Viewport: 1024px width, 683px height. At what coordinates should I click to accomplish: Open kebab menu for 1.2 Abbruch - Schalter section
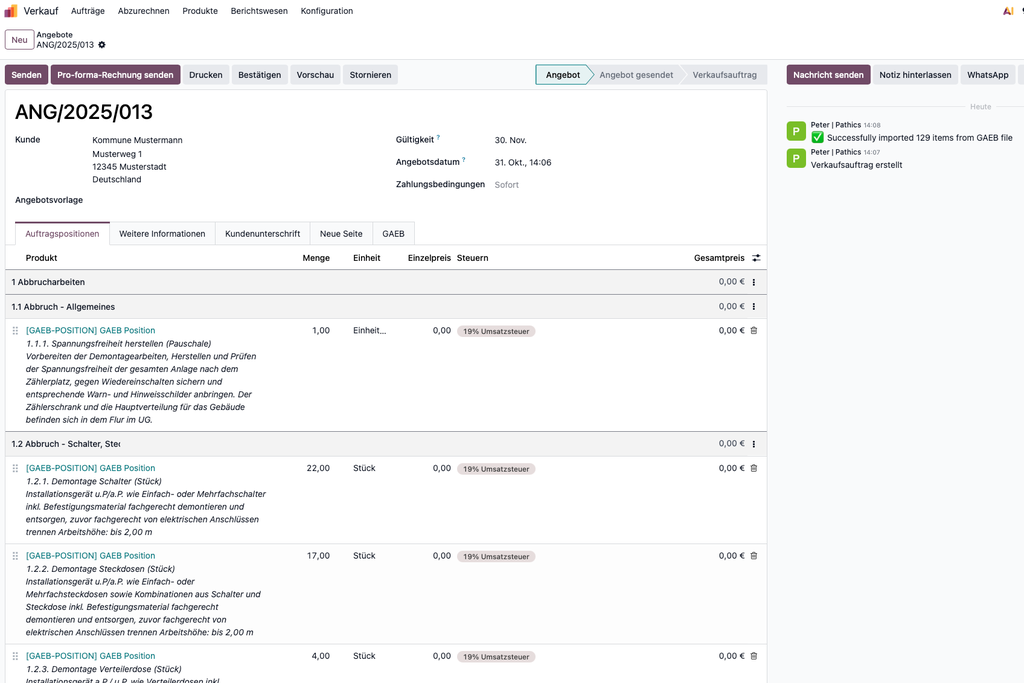pyautogui.click(x=754, y=444)
